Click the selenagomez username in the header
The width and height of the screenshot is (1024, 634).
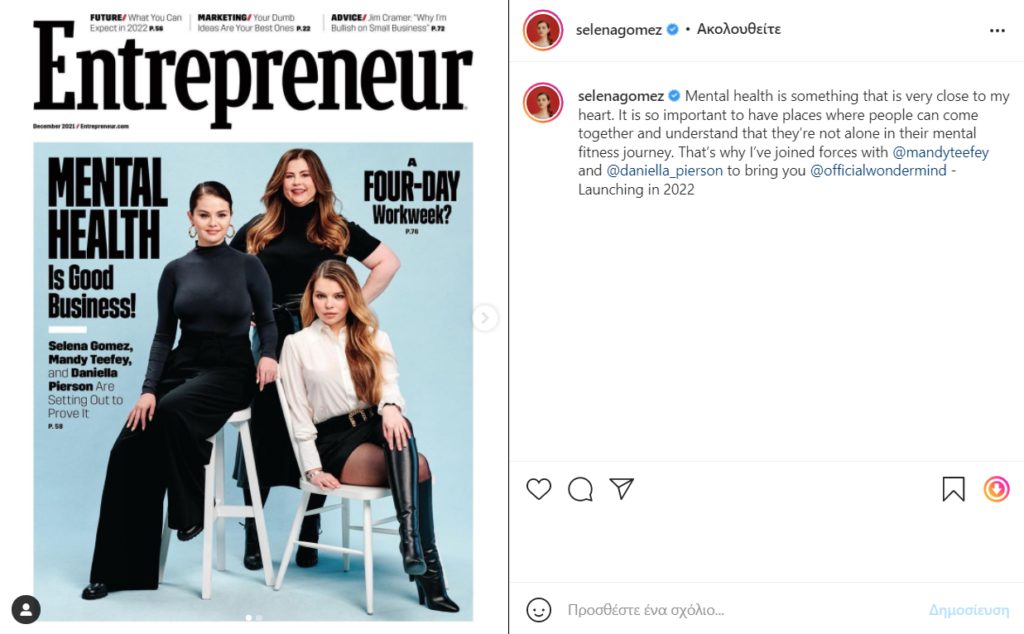618,29
